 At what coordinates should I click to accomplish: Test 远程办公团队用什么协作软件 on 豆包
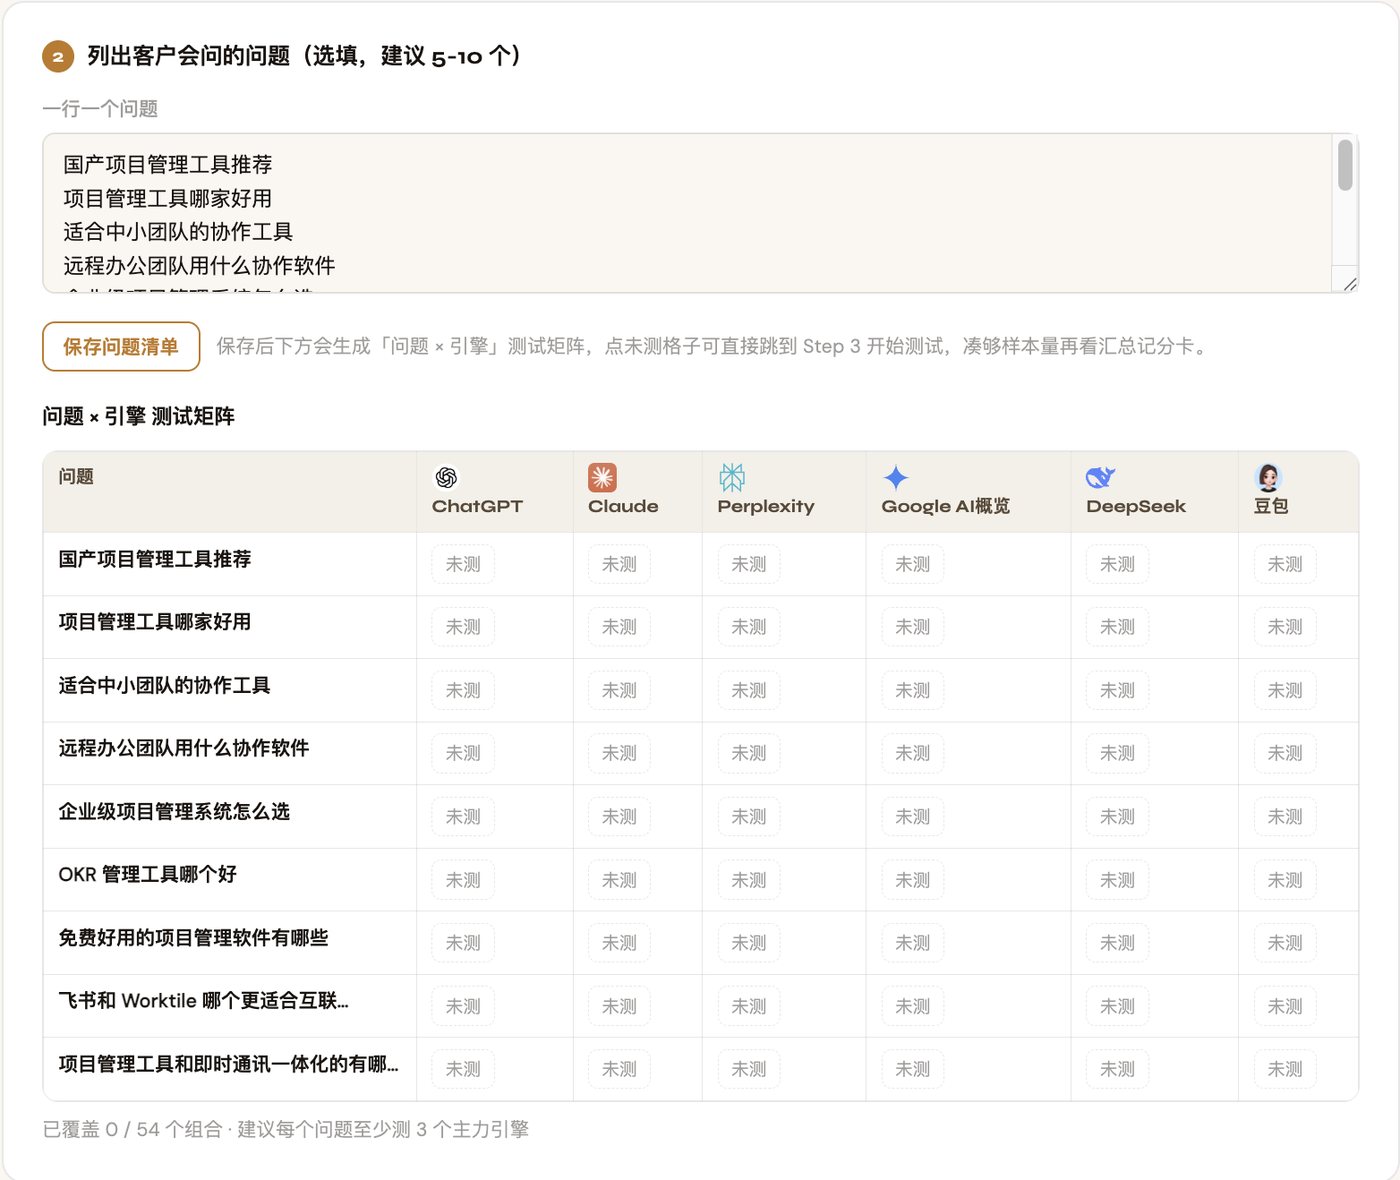pos(1285,753)
